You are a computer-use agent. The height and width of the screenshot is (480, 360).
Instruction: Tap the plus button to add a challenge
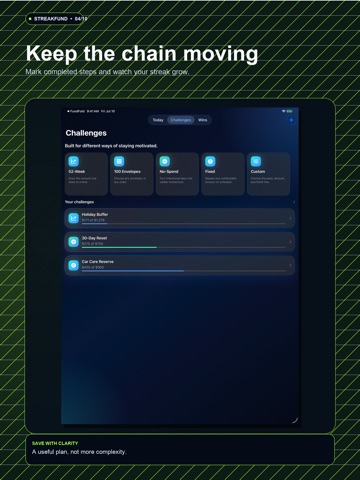(291, 120)
